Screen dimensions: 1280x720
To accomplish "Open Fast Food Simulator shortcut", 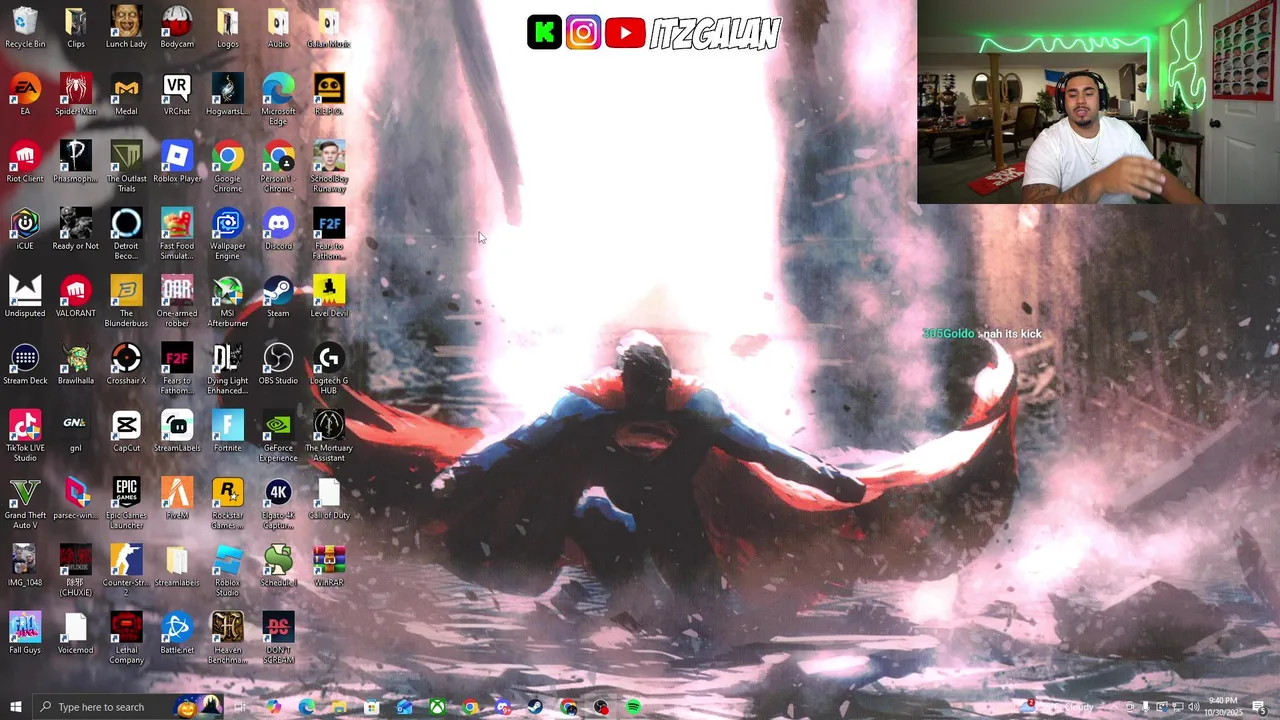I will 177,233.
